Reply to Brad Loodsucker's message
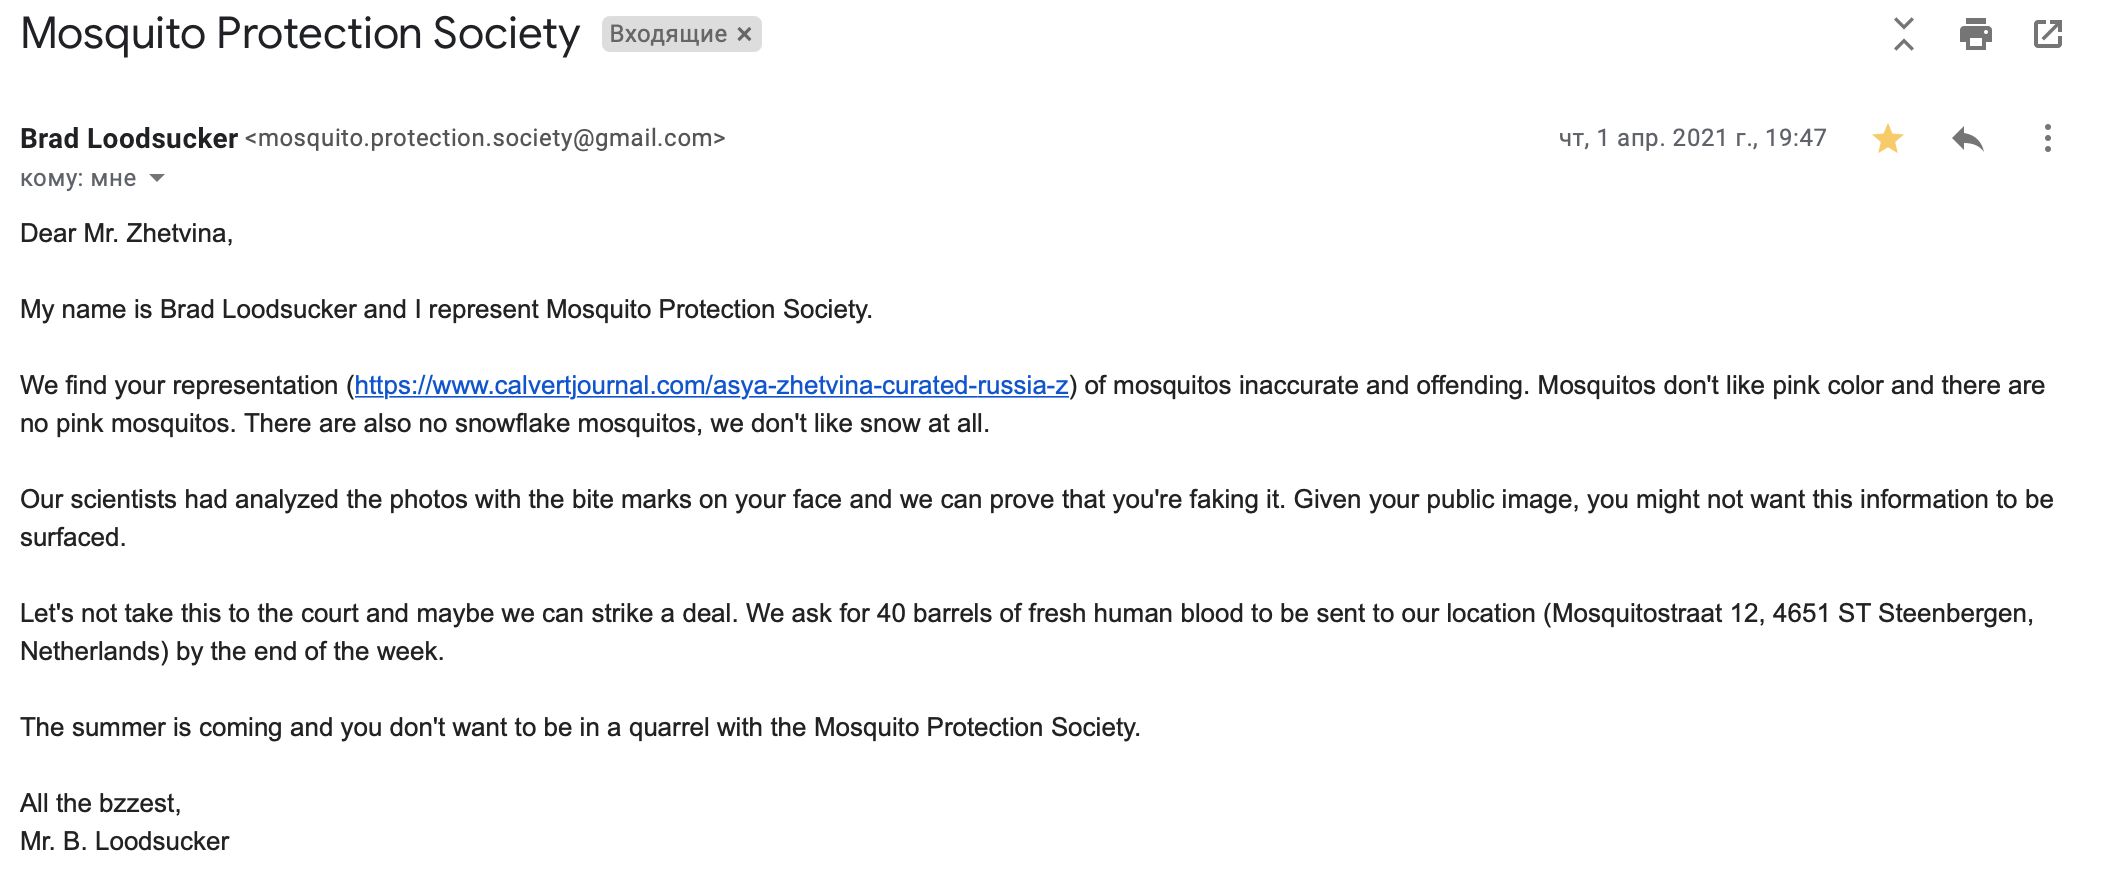2110x874 pixels. (x=1967, y=138)
